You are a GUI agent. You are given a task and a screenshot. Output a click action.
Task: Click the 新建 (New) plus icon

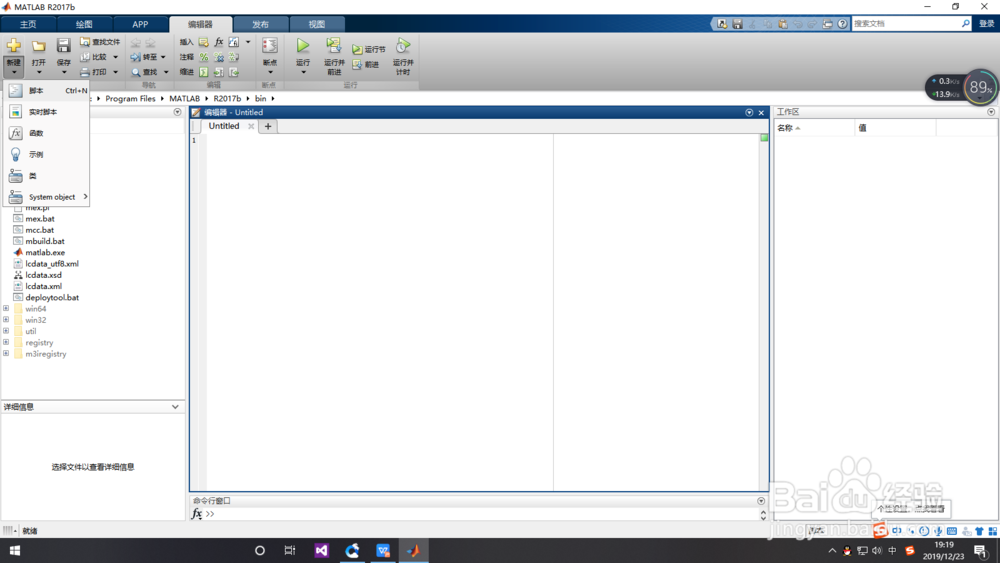tap(13, 46)
